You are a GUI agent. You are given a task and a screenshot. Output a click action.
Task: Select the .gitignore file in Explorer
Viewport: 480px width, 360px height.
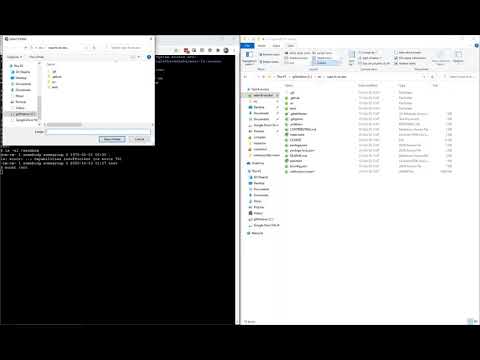297,119
